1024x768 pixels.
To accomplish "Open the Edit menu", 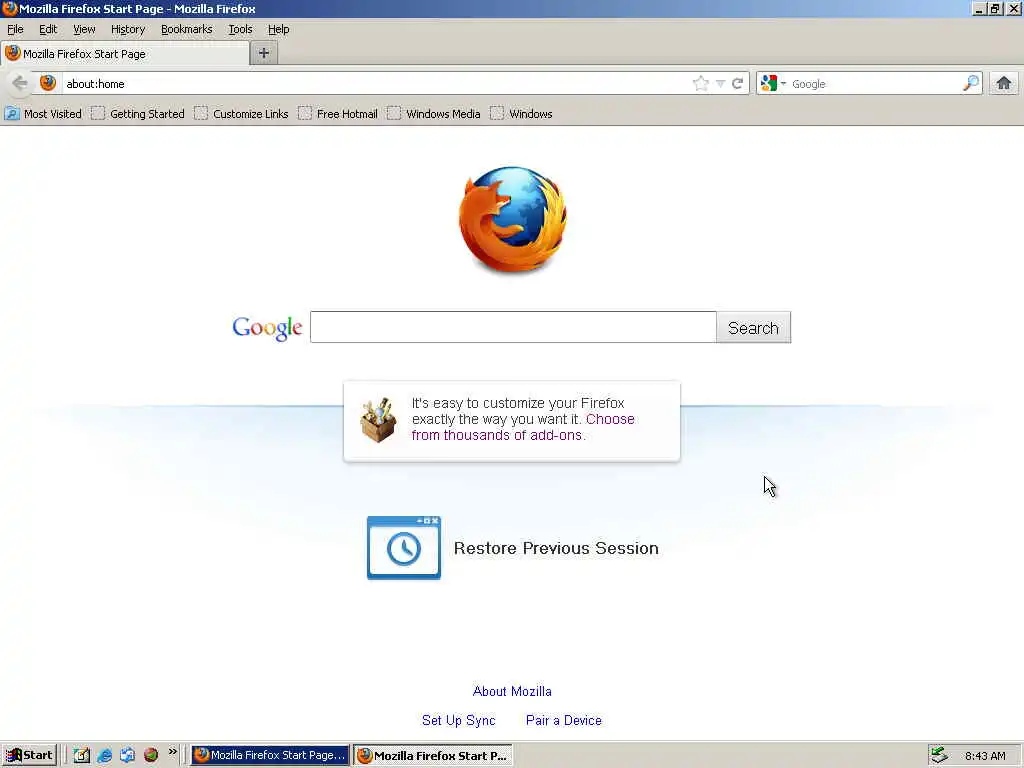I will click(x=48, y=29).
